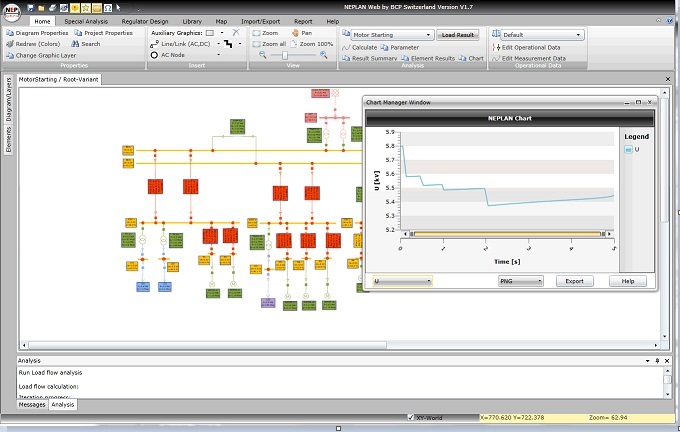Switch to the Special Analysis ribbon tab
The height and width of the screenshot is (432, 680).
point(86,21)
